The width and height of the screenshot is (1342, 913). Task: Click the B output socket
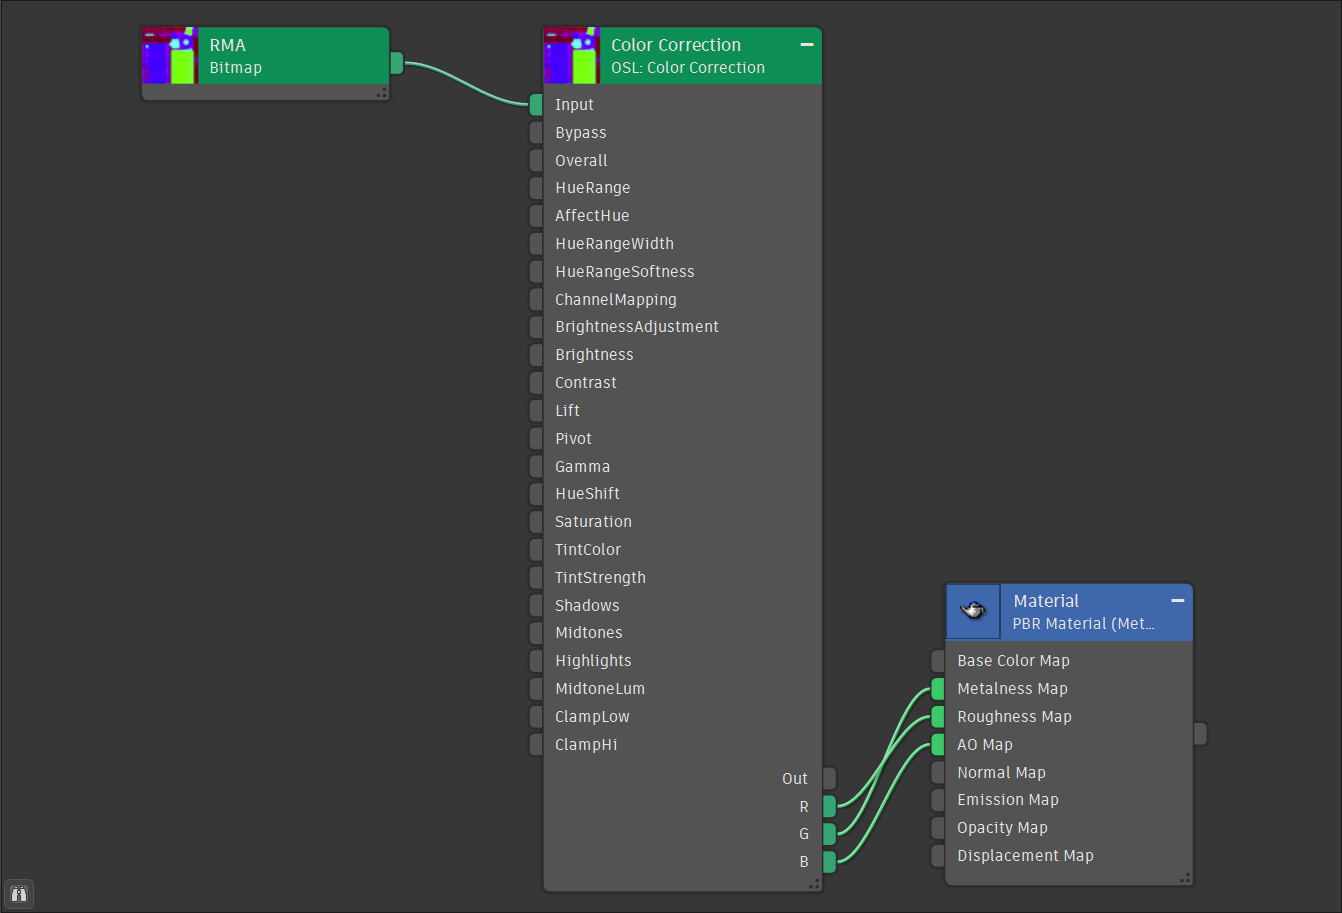(829, 862)
